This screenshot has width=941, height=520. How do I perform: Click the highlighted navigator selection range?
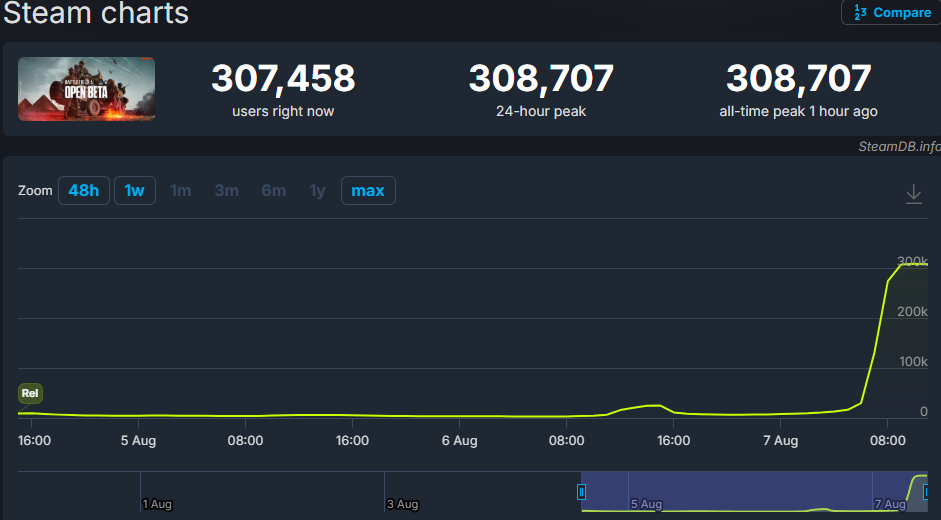pos(754,491)
